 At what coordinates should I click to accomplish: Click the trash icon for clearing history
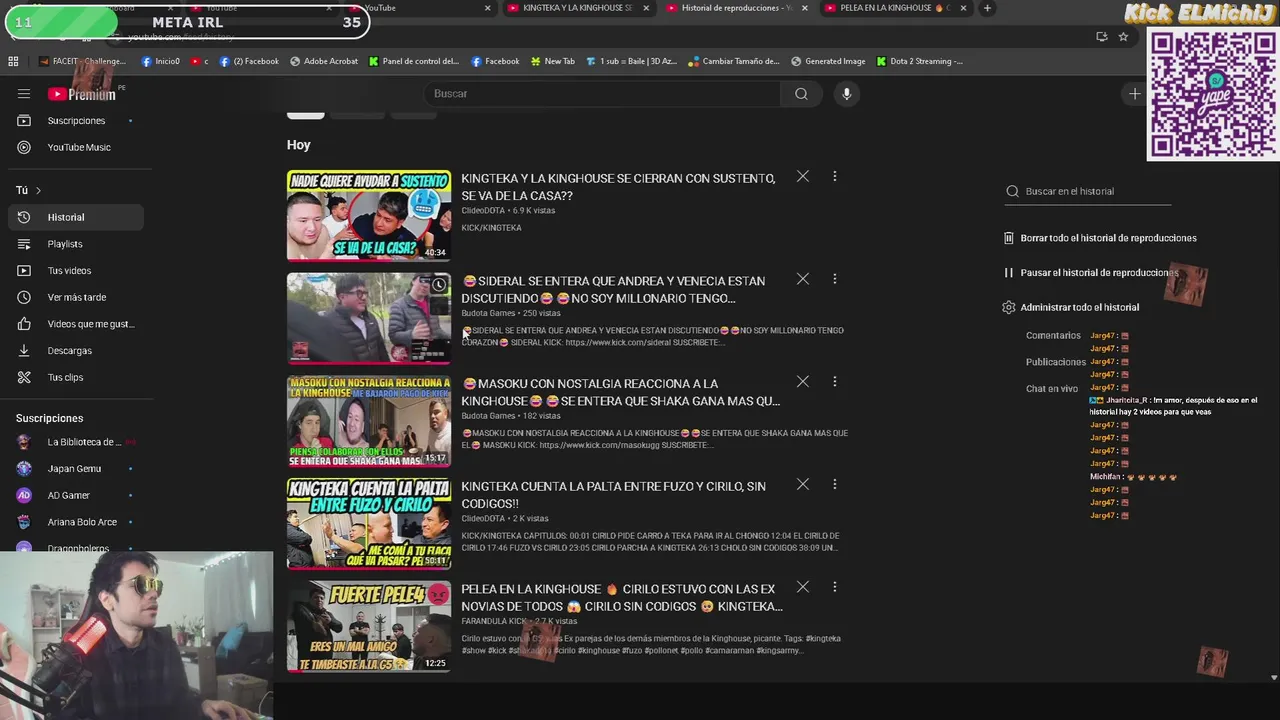click(x=1009, y=238)
